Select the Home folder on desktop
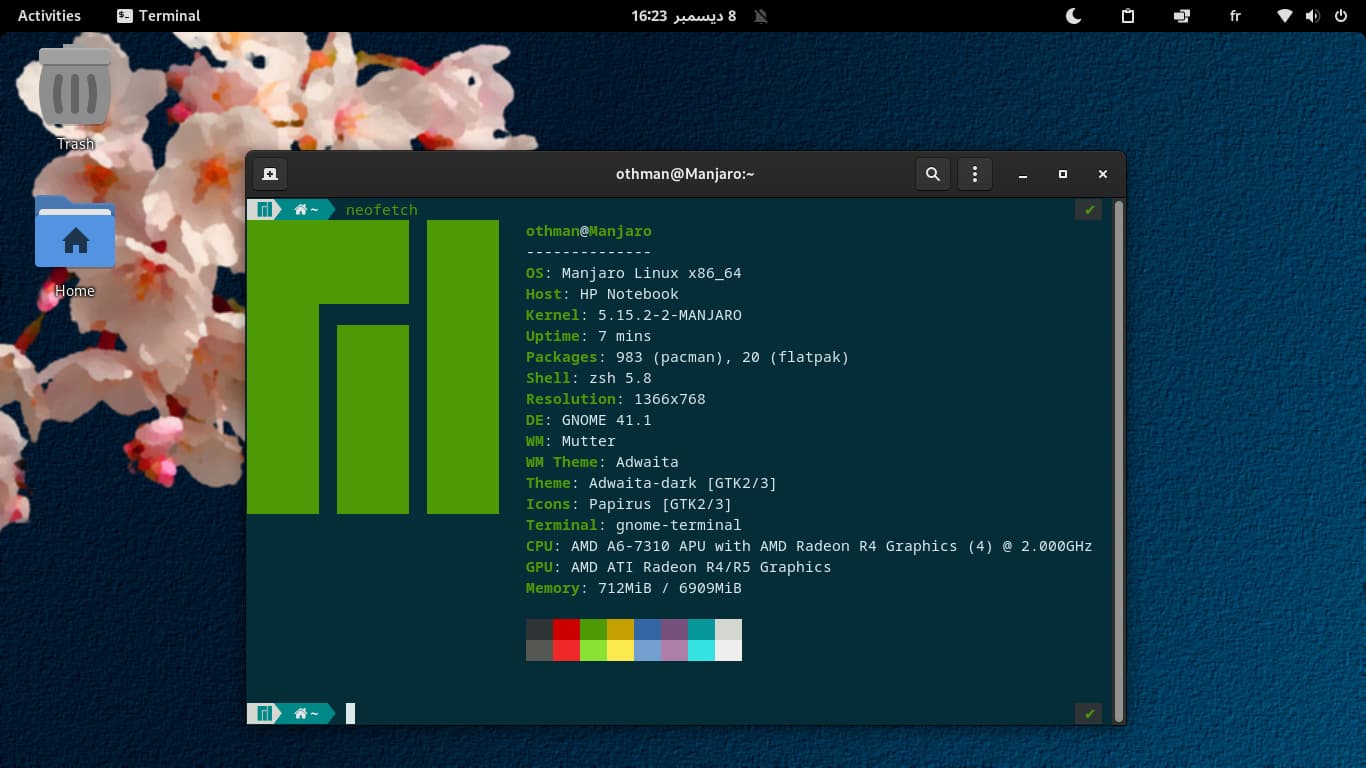Screen dimensions: 1366x768 tap(75, 245)
